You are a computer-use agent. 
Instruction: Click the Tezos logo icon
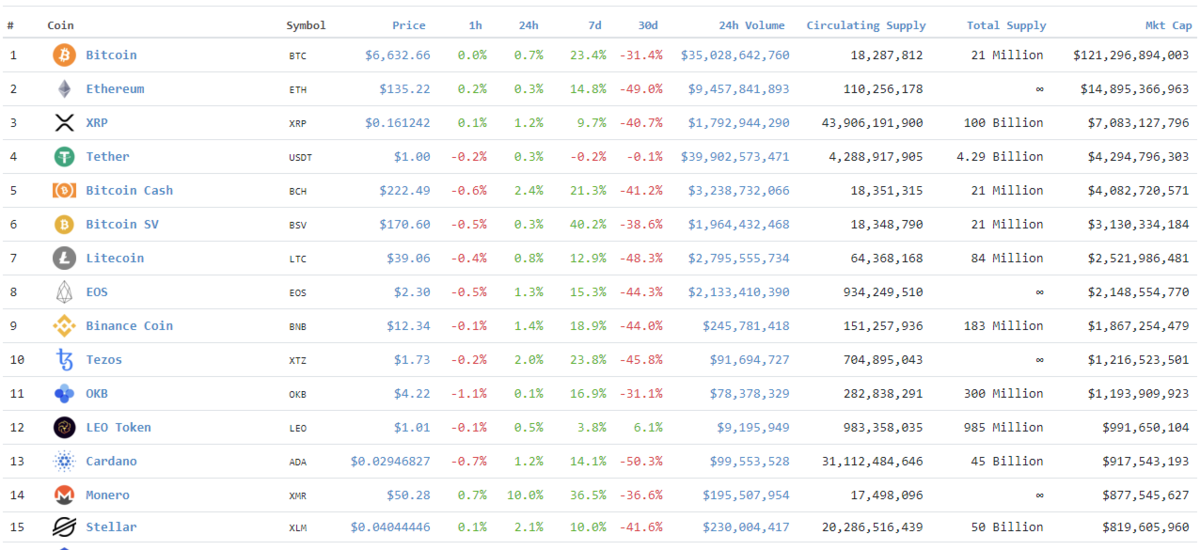point(64,360)
